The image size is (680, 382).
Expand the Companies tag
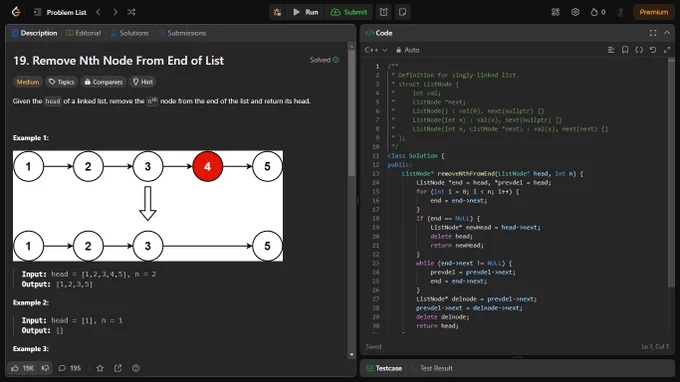[x=103, y=82]
